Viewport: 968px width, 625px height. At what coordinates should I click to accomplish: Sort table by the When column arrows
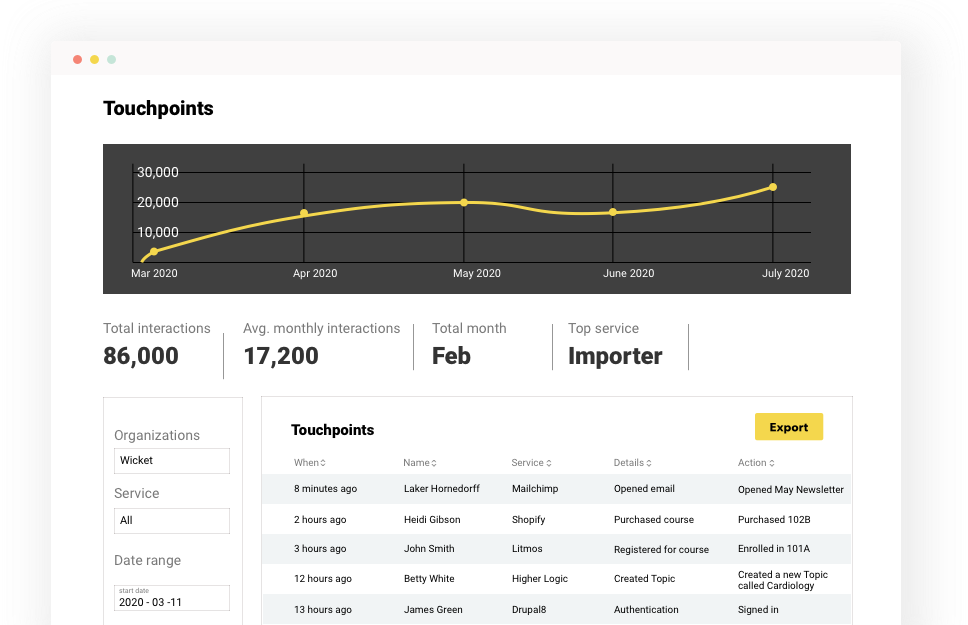click(323, 463)
